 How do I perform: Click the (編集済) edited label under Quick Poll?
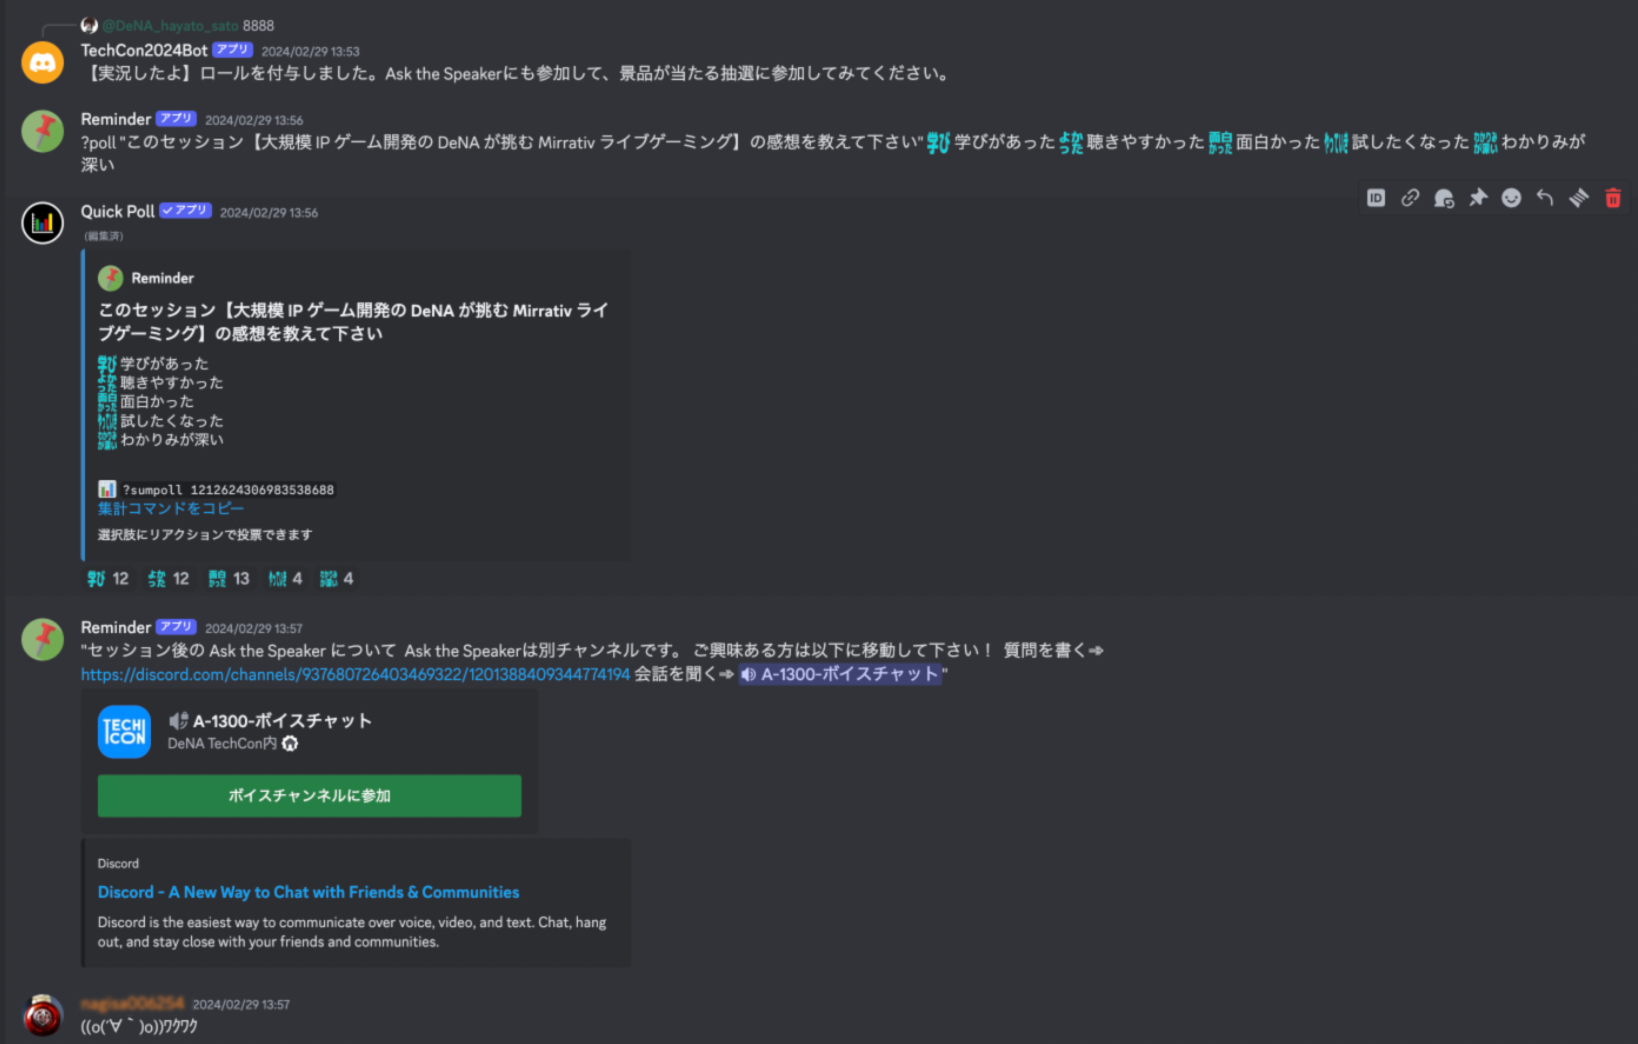click(104, 236)
